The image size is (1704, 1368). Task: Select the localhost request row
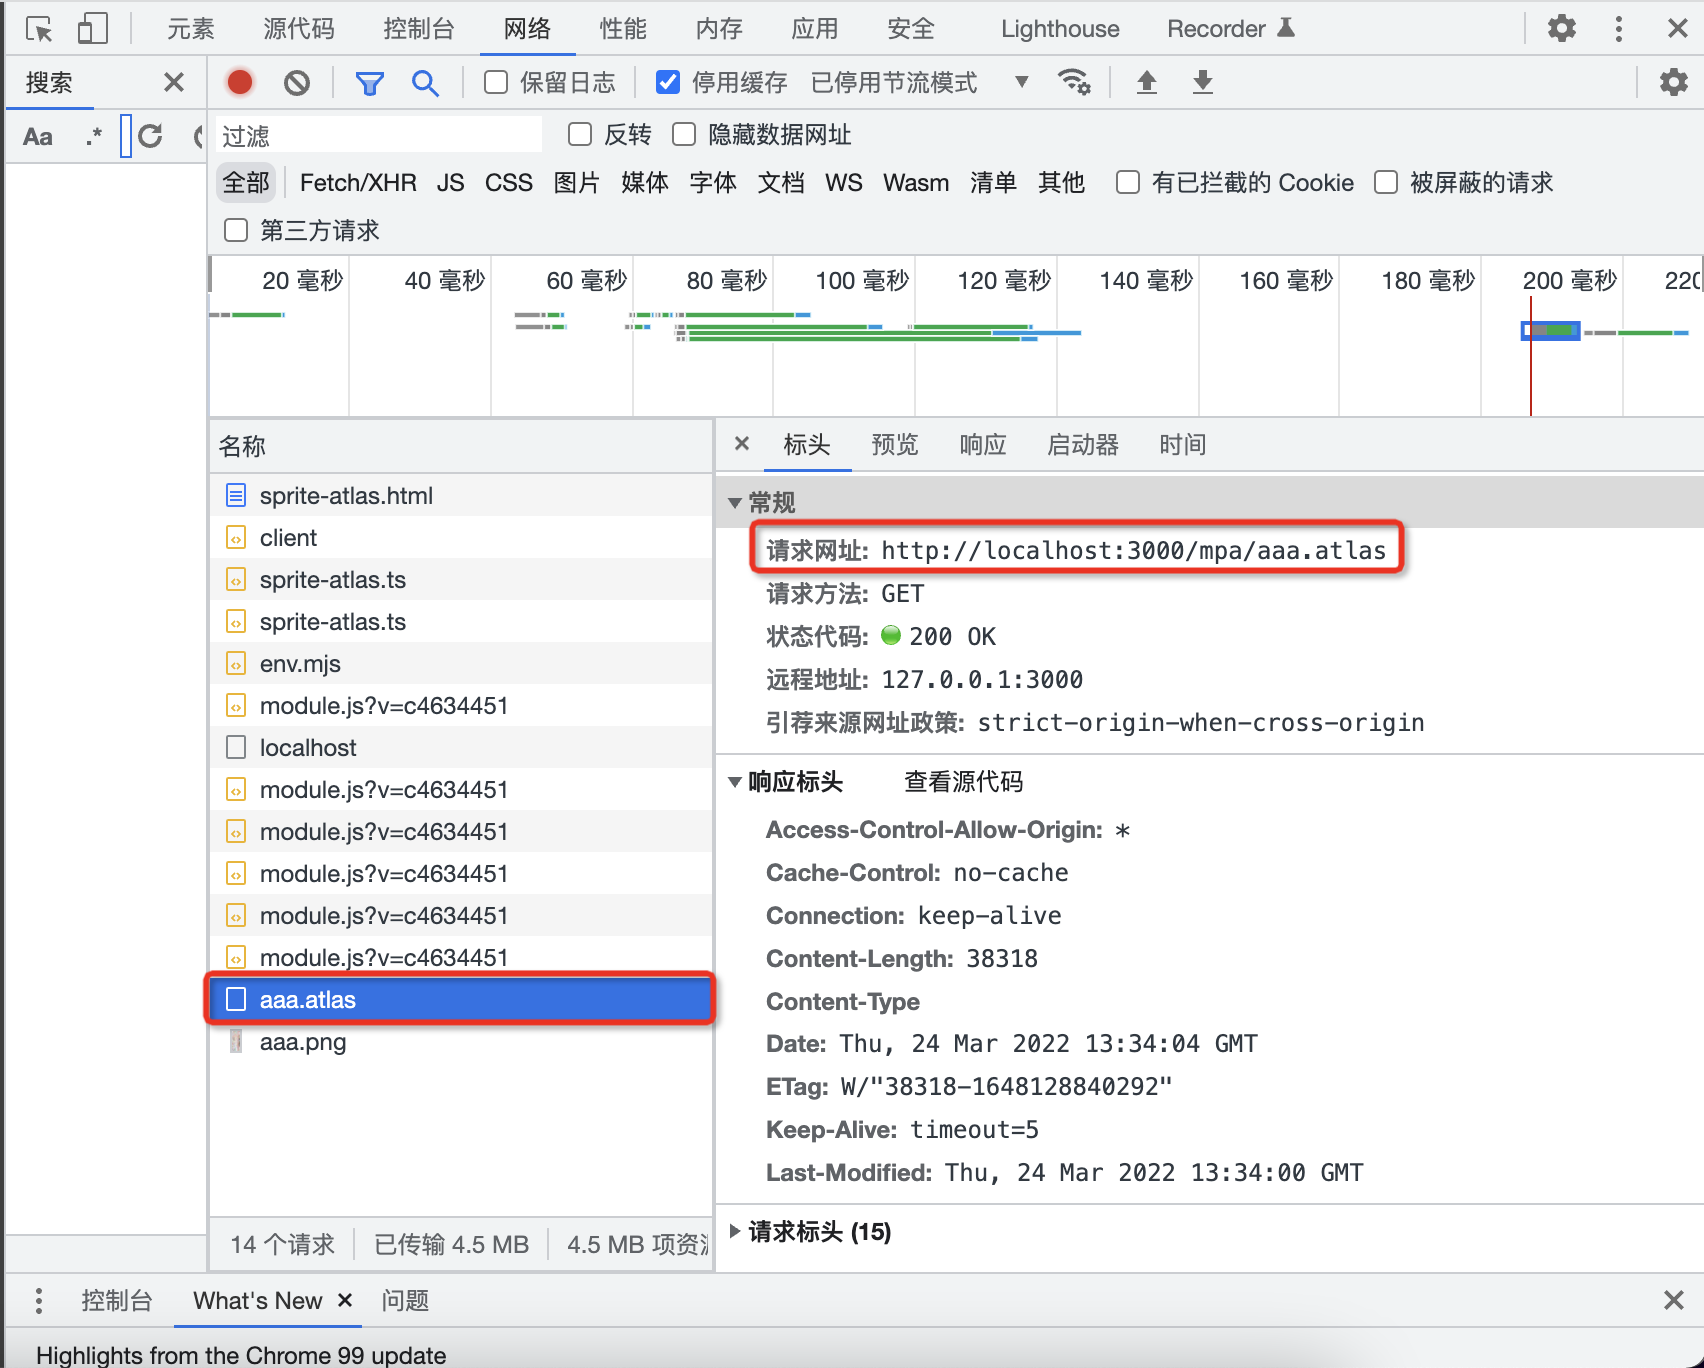coord(461,748)
